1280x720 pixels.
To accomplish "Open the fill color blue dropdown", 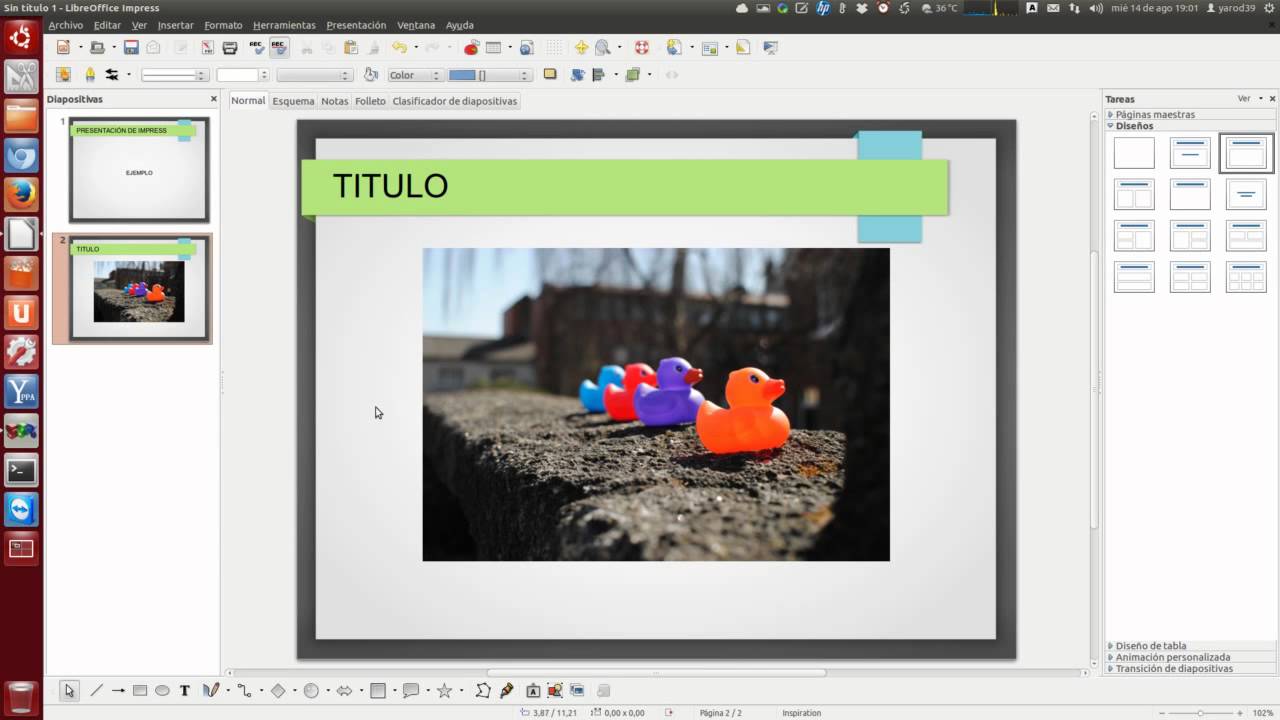I will click(489, 75).
